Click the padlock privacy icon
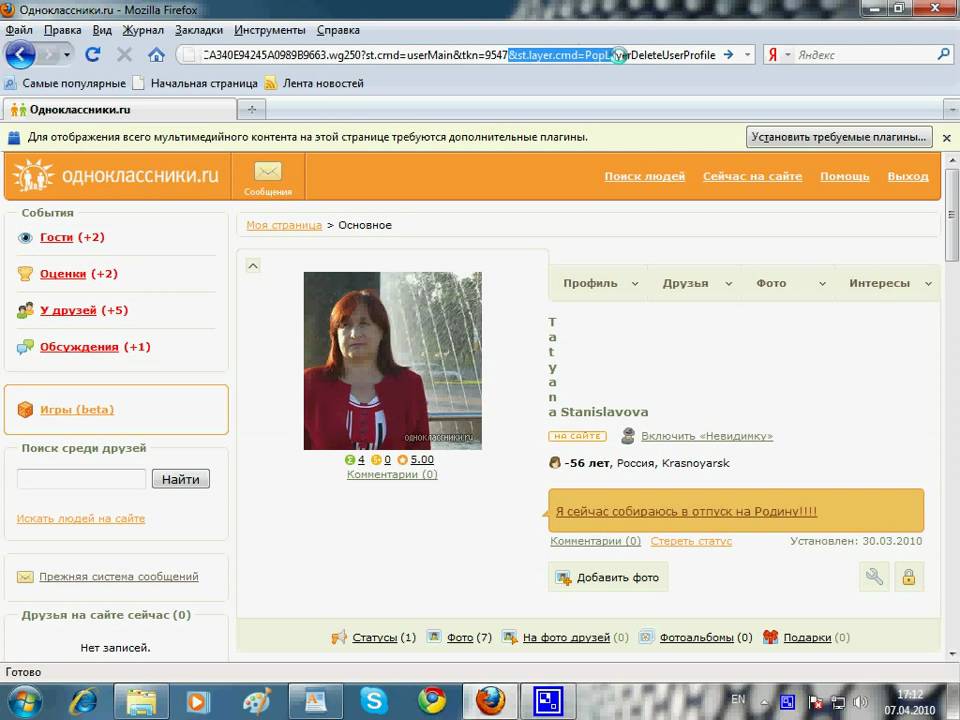 (x=909, y=577)
